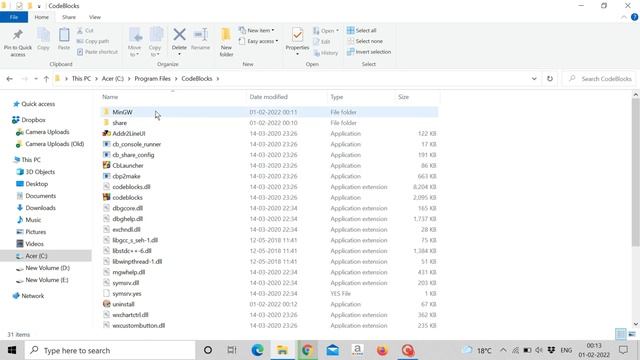Select symsrv.yes file
This screenshot has height=360, width=640.
click(269, 293)
